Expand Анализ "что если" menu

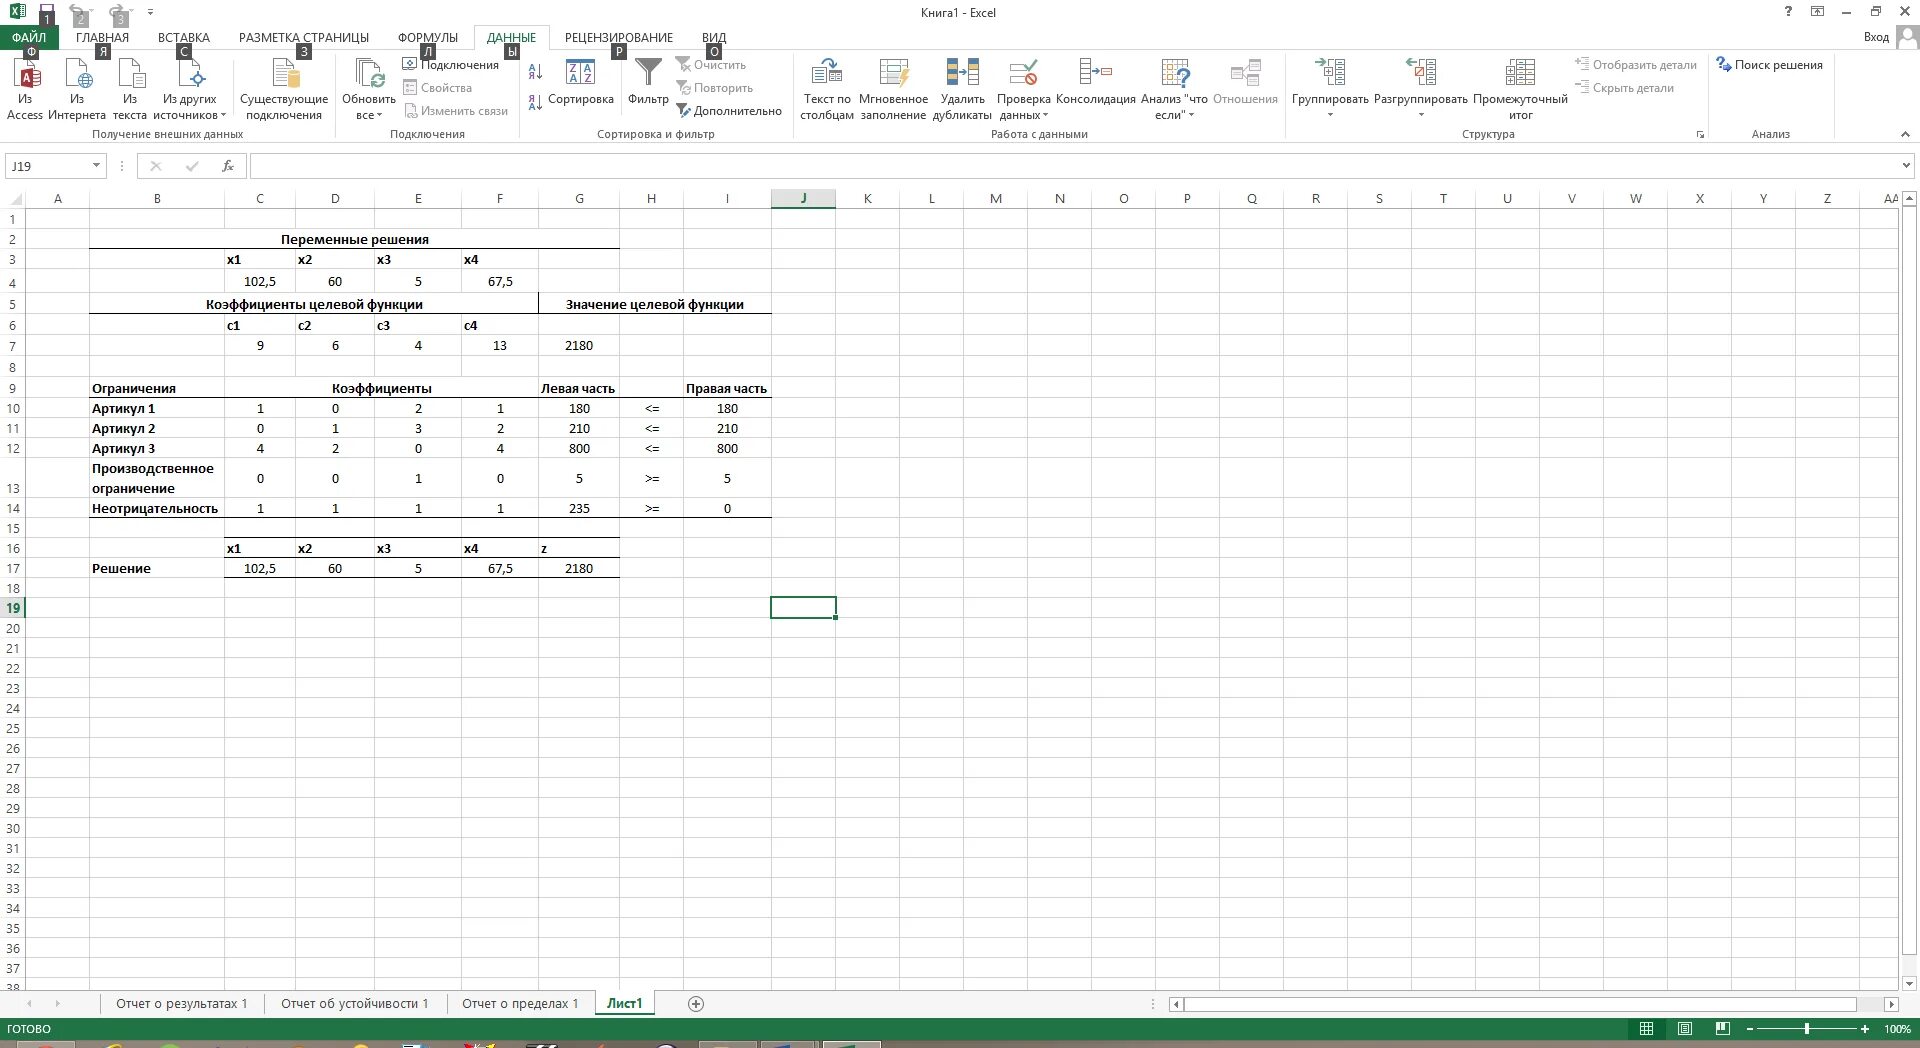point(1174,88)
